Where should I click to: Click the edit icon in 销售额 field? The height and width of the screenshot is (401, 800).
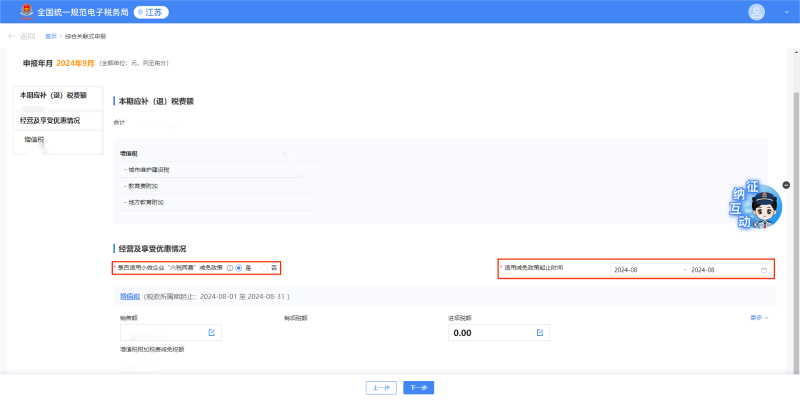212,333
